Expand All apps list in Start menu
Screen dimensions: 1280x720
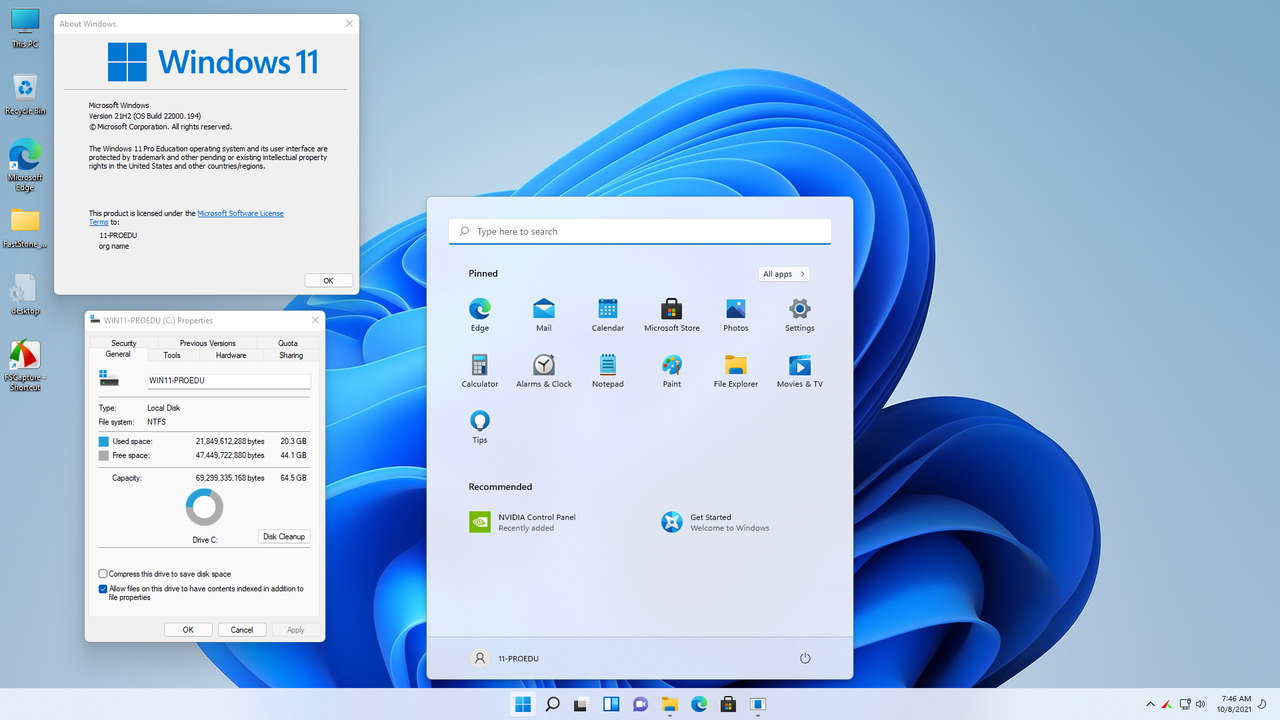click(x=783, y=274)
